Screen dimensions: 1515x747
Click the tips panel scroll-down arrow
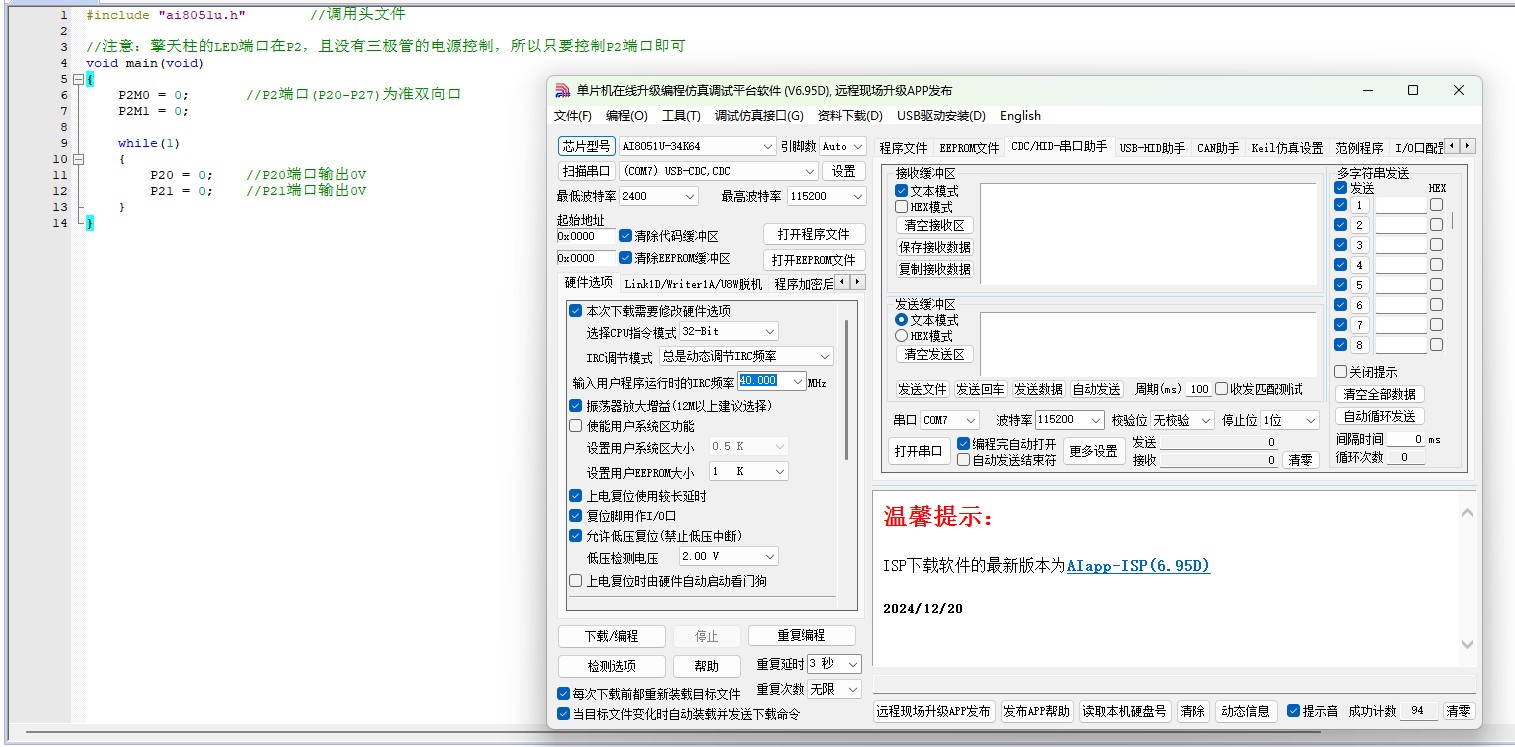pyautogui.click(x=1467, y=645)
